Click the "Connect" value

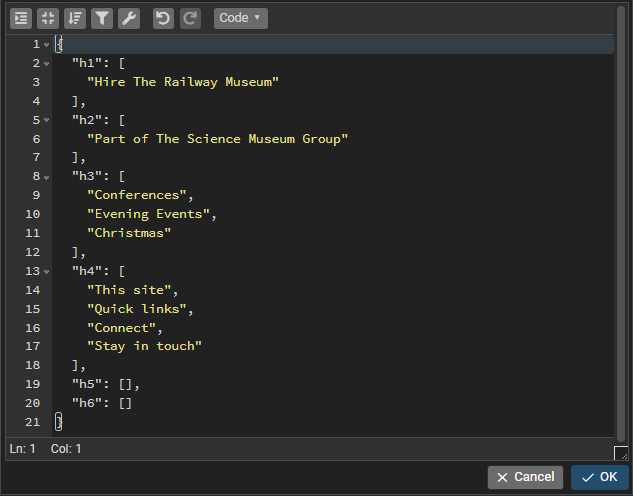tap(122, 328)
